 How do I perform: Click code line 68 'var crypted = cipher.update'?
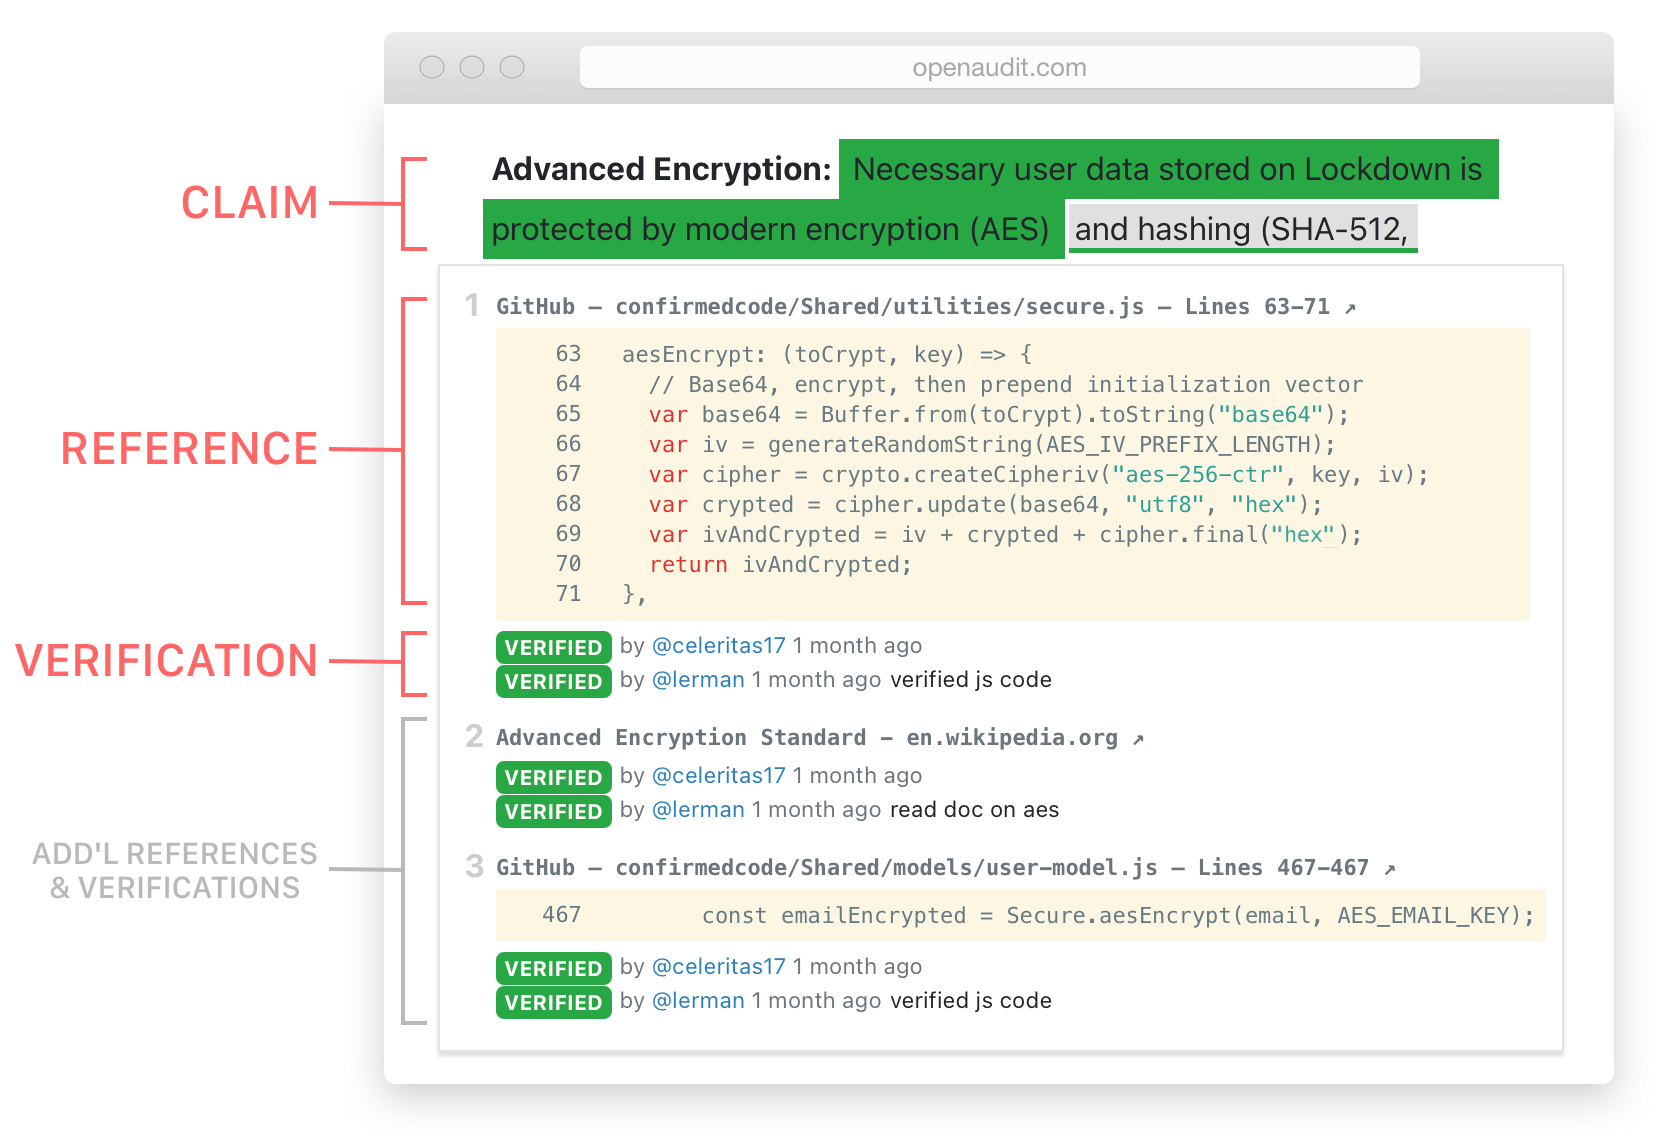click(x=985, y=504)
